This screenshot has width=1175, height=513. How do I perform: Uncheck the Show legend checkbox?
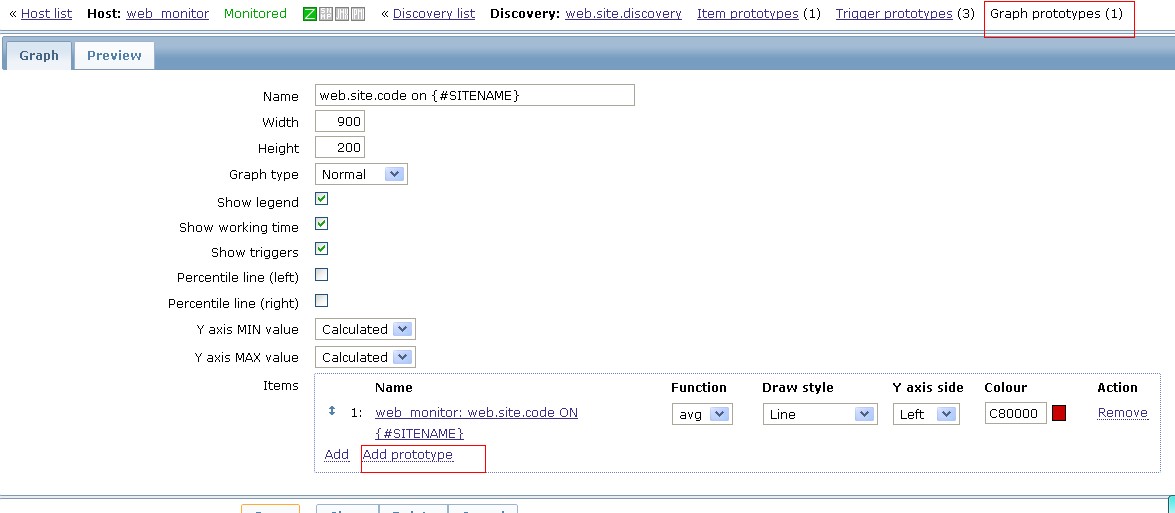click(x=321, y=199)
